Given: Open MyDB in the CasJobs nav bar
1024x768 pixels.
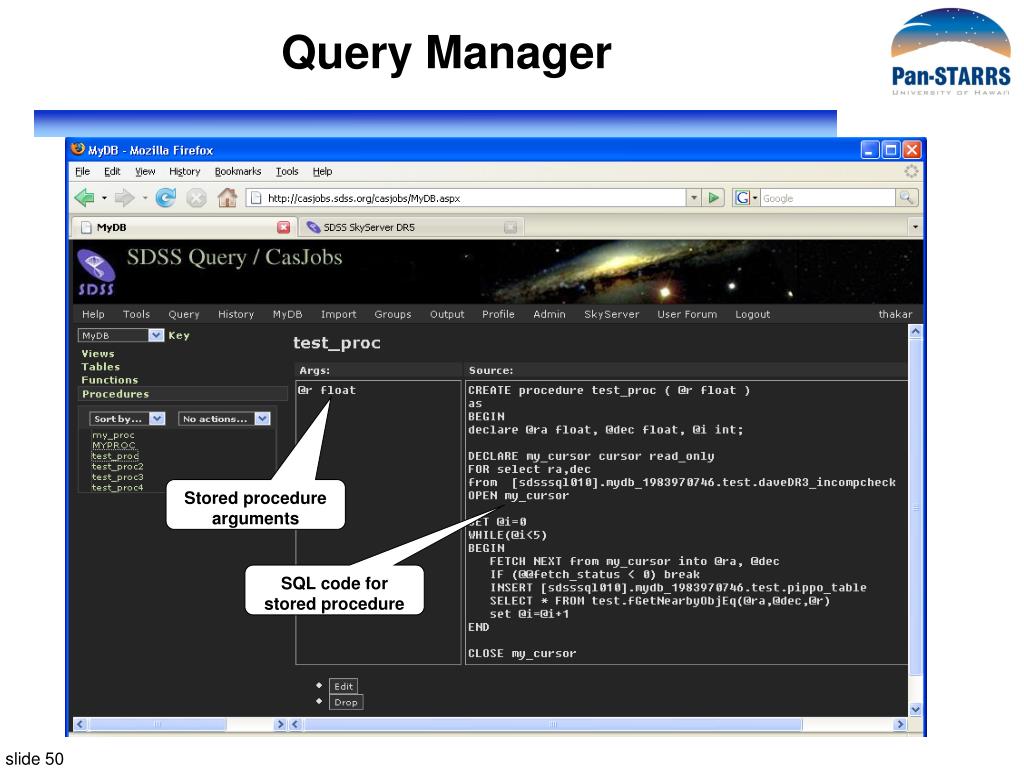Looking at the screenshot, I should click(287, 314).
